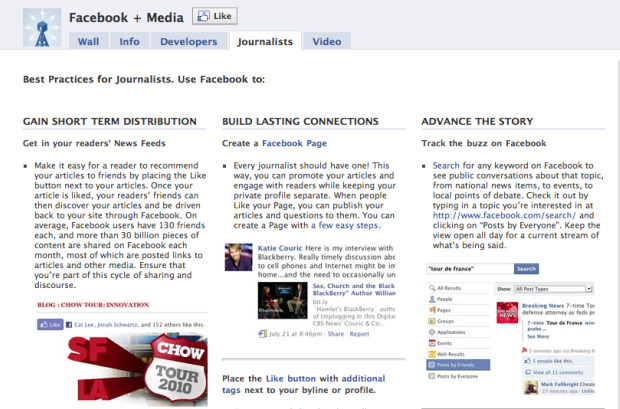Choose the People filter icon
The height and width of the screenshot is (409, 620).
tap(430, 298)
